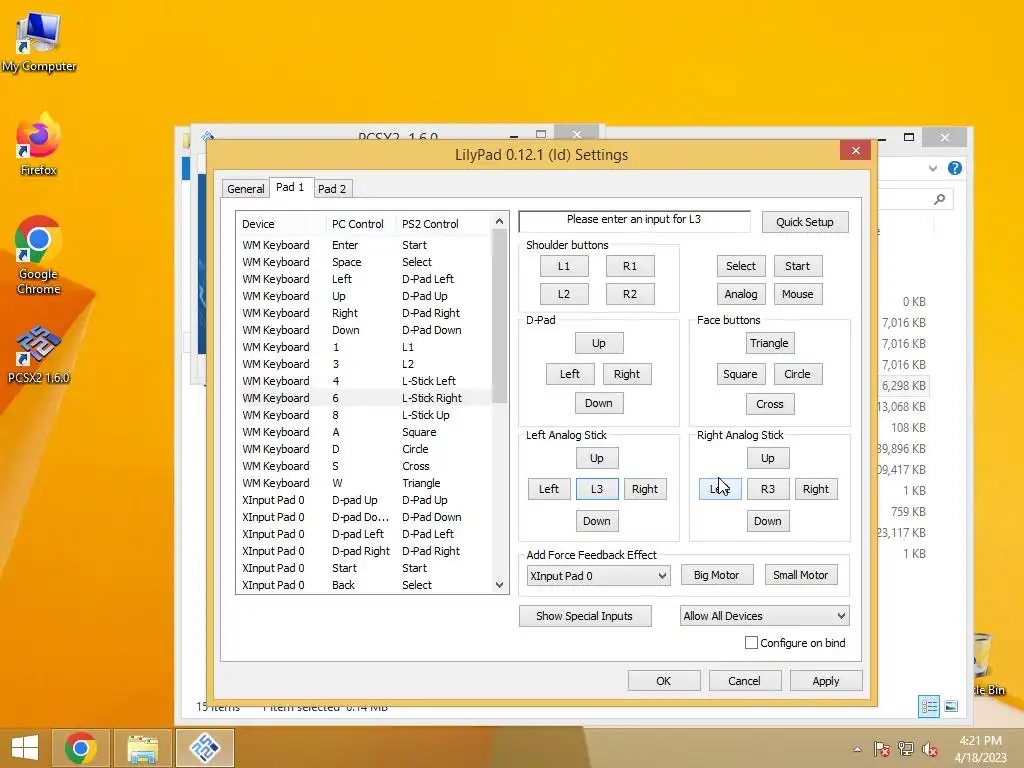Open Chrome from the taskbar
1024x768 pixels.
(80, 748)
